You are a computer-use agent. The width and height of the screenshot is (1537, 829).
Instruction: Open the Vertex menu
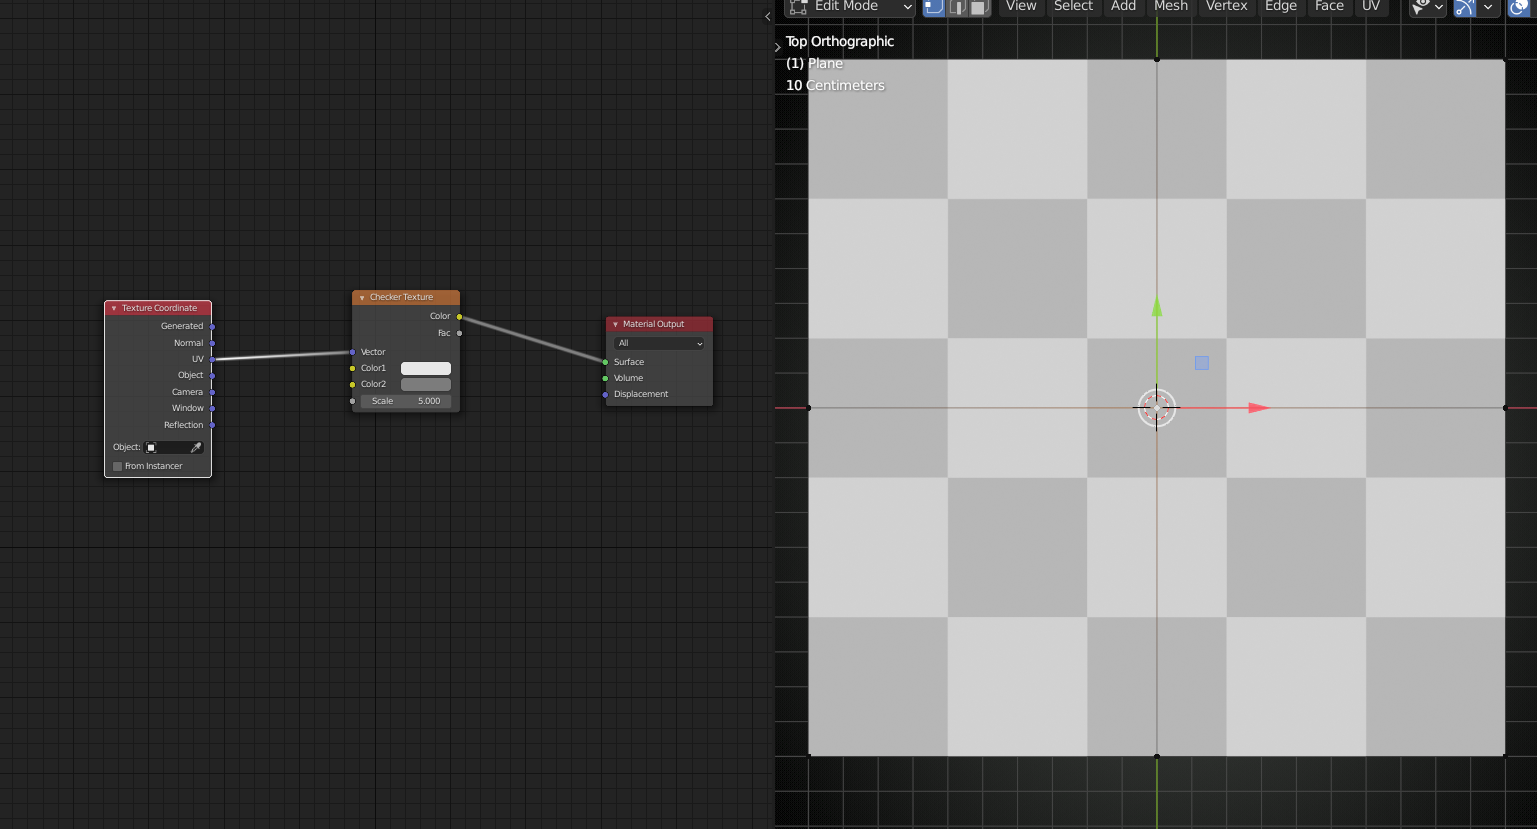point(1226,8)
